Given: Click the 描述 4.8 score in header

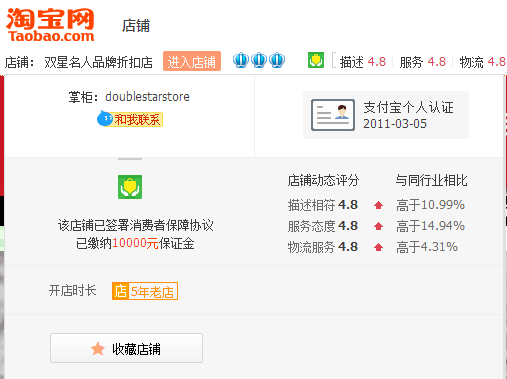Looking at the screenshot, I should click(363, 62).
